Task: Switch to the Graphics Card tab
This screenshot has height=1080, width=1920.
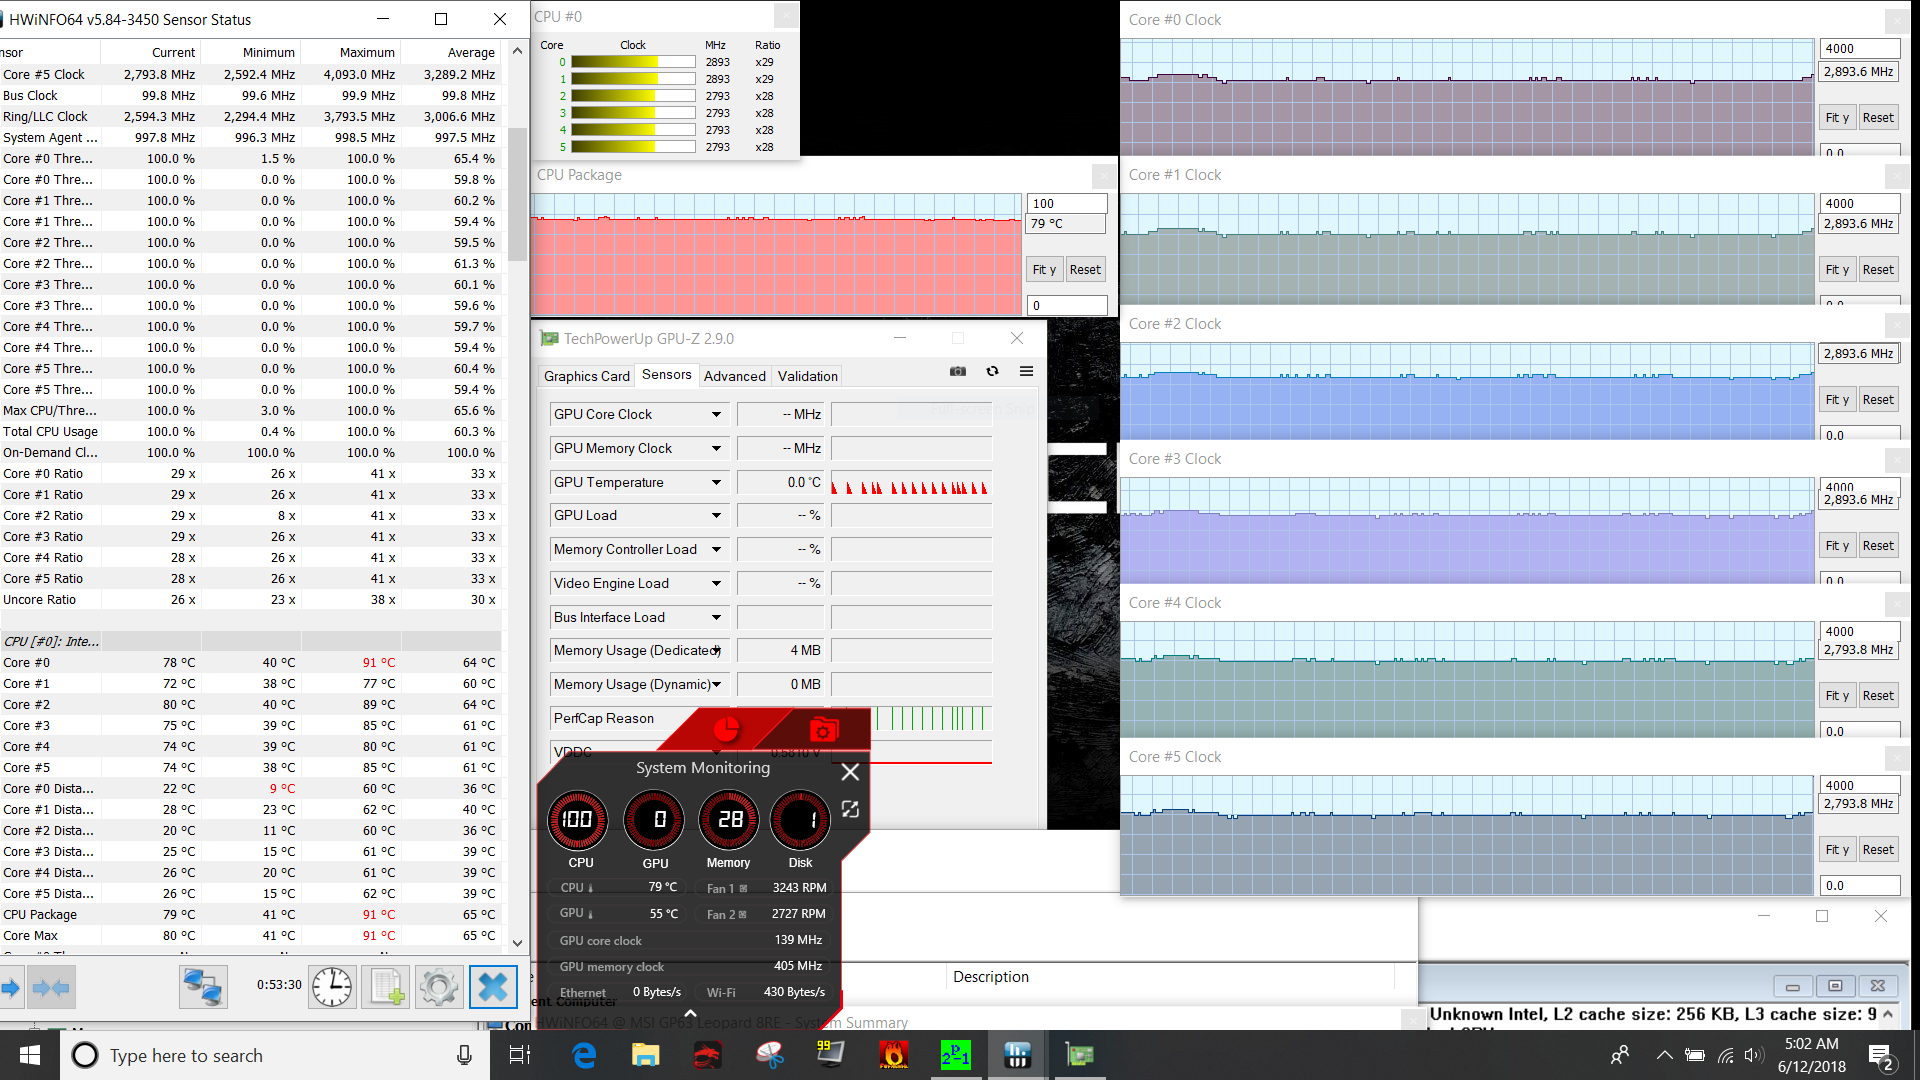Action: pos(586,376)
